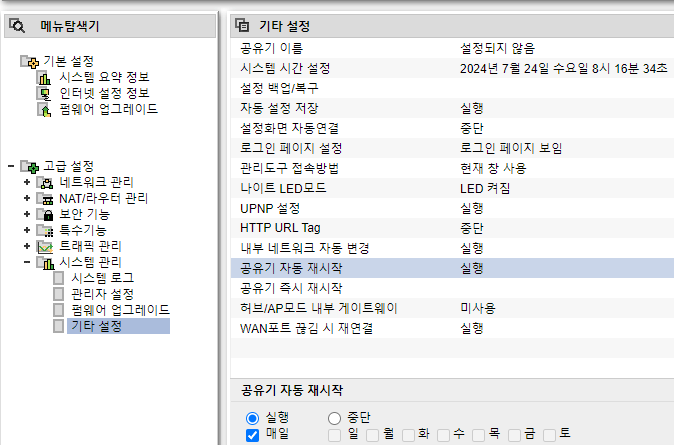This screenshot has height=445, width=674.
Task: Select the UPNP 설정 row
Action: pyautogui.click(x=452, y=209)
